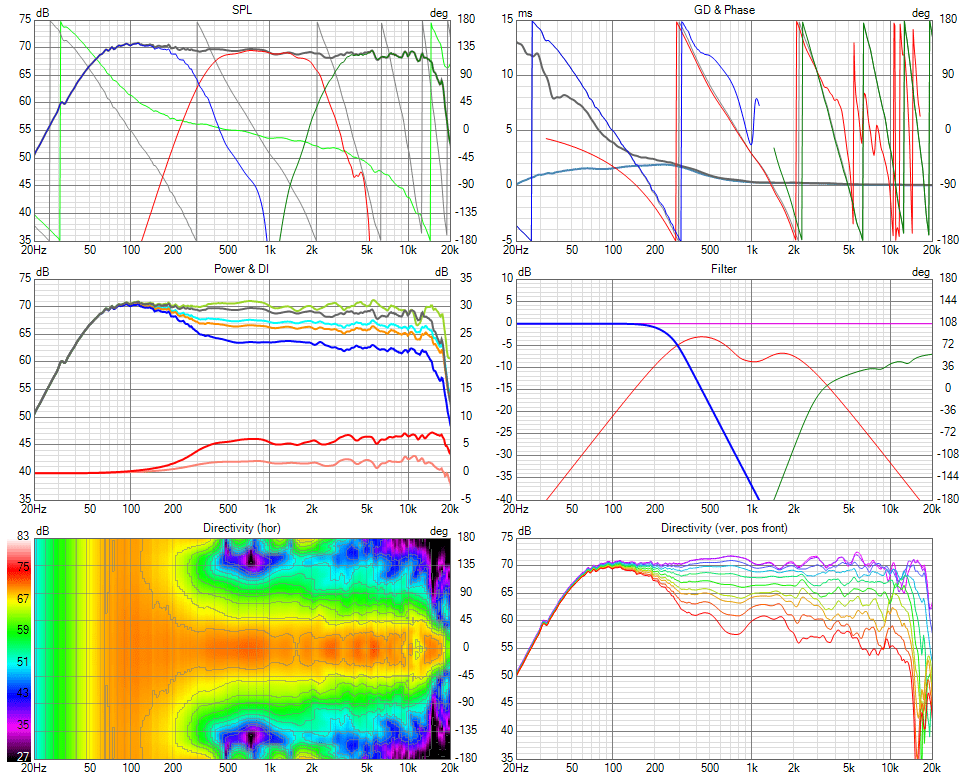
Task: Click the horizontal directivity color scale bar
Action: pos(19,650)
